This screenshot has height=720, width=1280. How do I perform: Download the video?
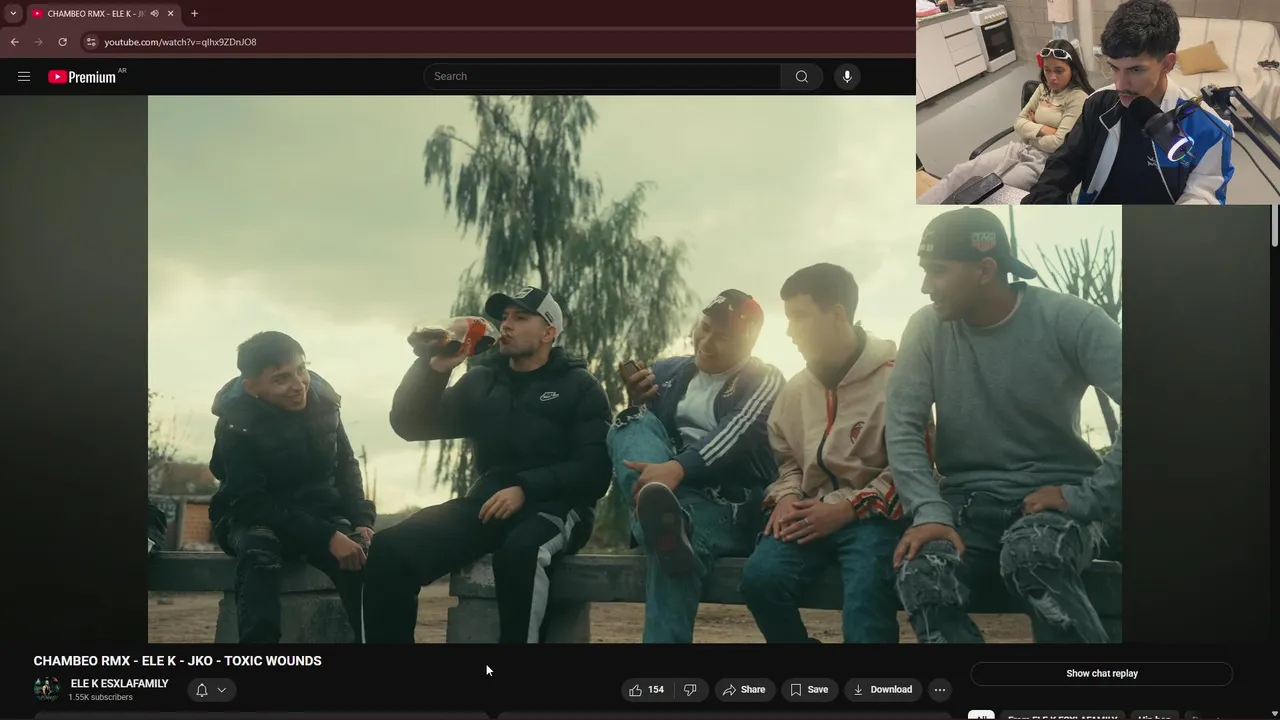(x=882, y=689)
